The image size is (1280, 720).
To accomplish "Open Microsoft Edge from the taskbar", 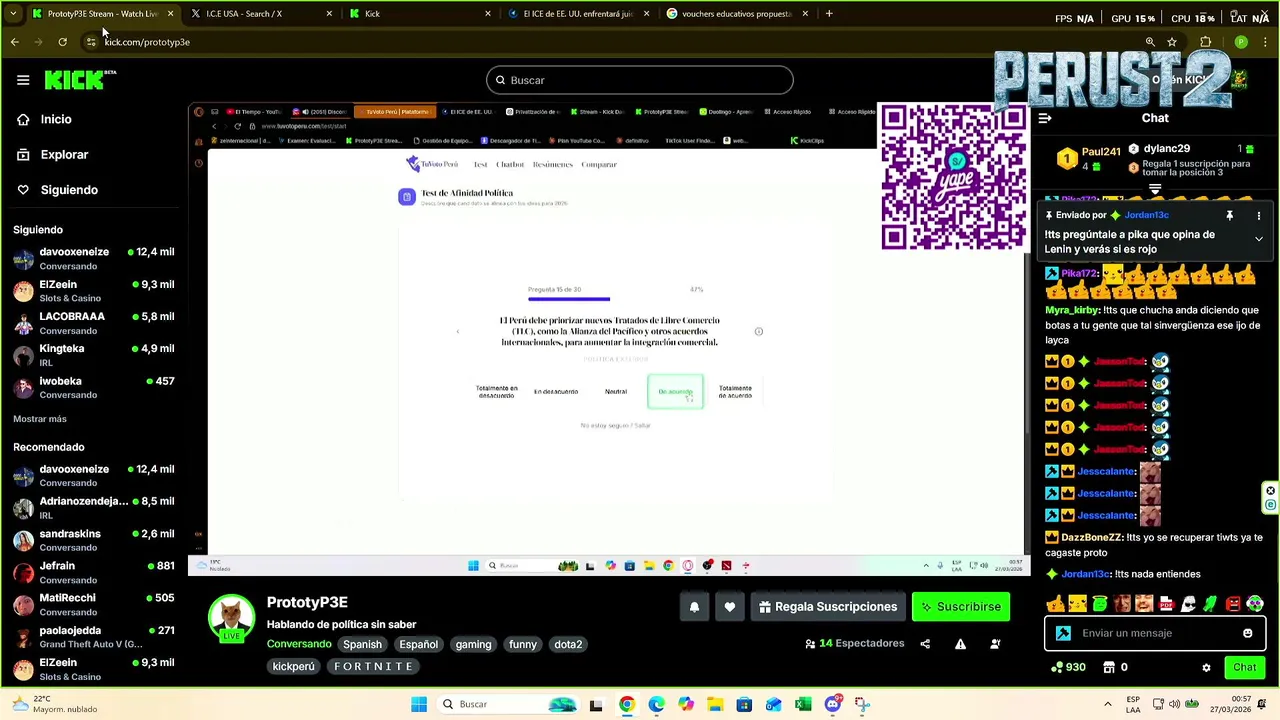I will (x=656, y=704).
